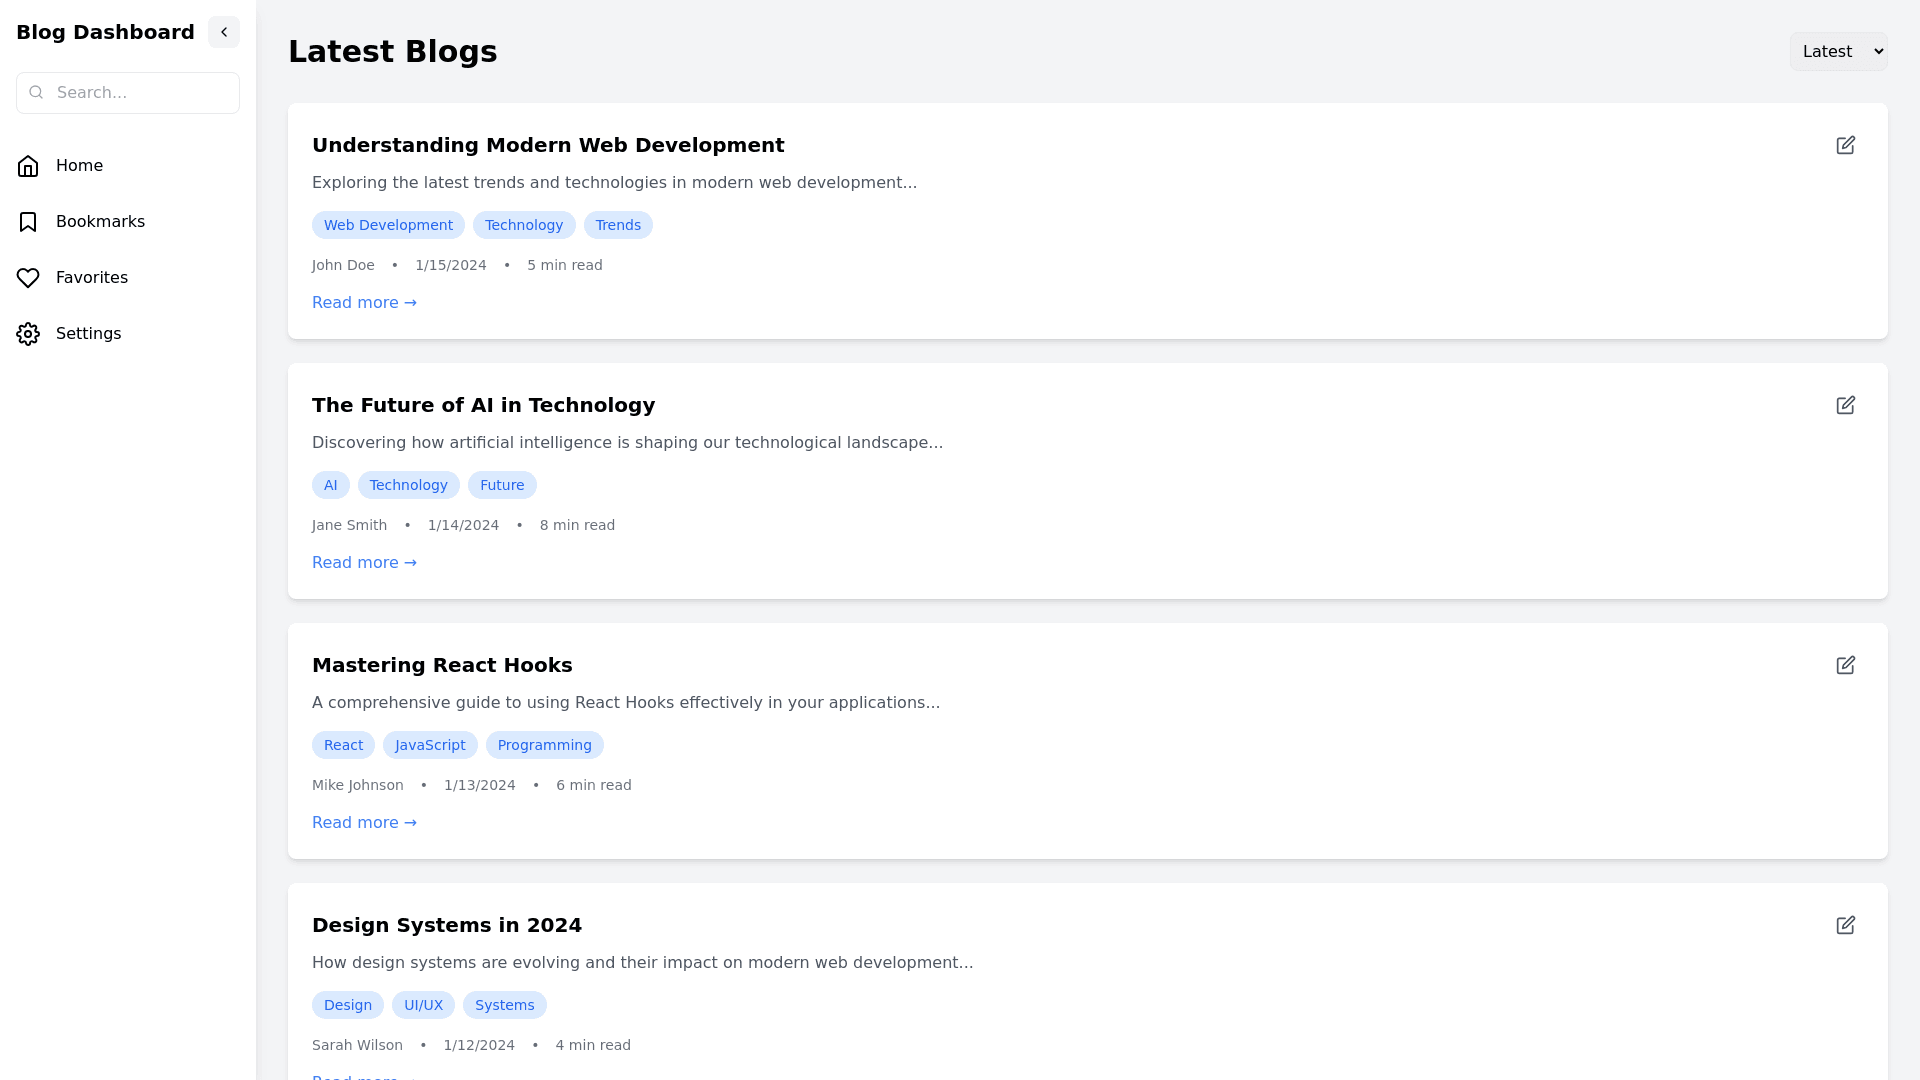Select the UI/UX tag

(423, 1005)
